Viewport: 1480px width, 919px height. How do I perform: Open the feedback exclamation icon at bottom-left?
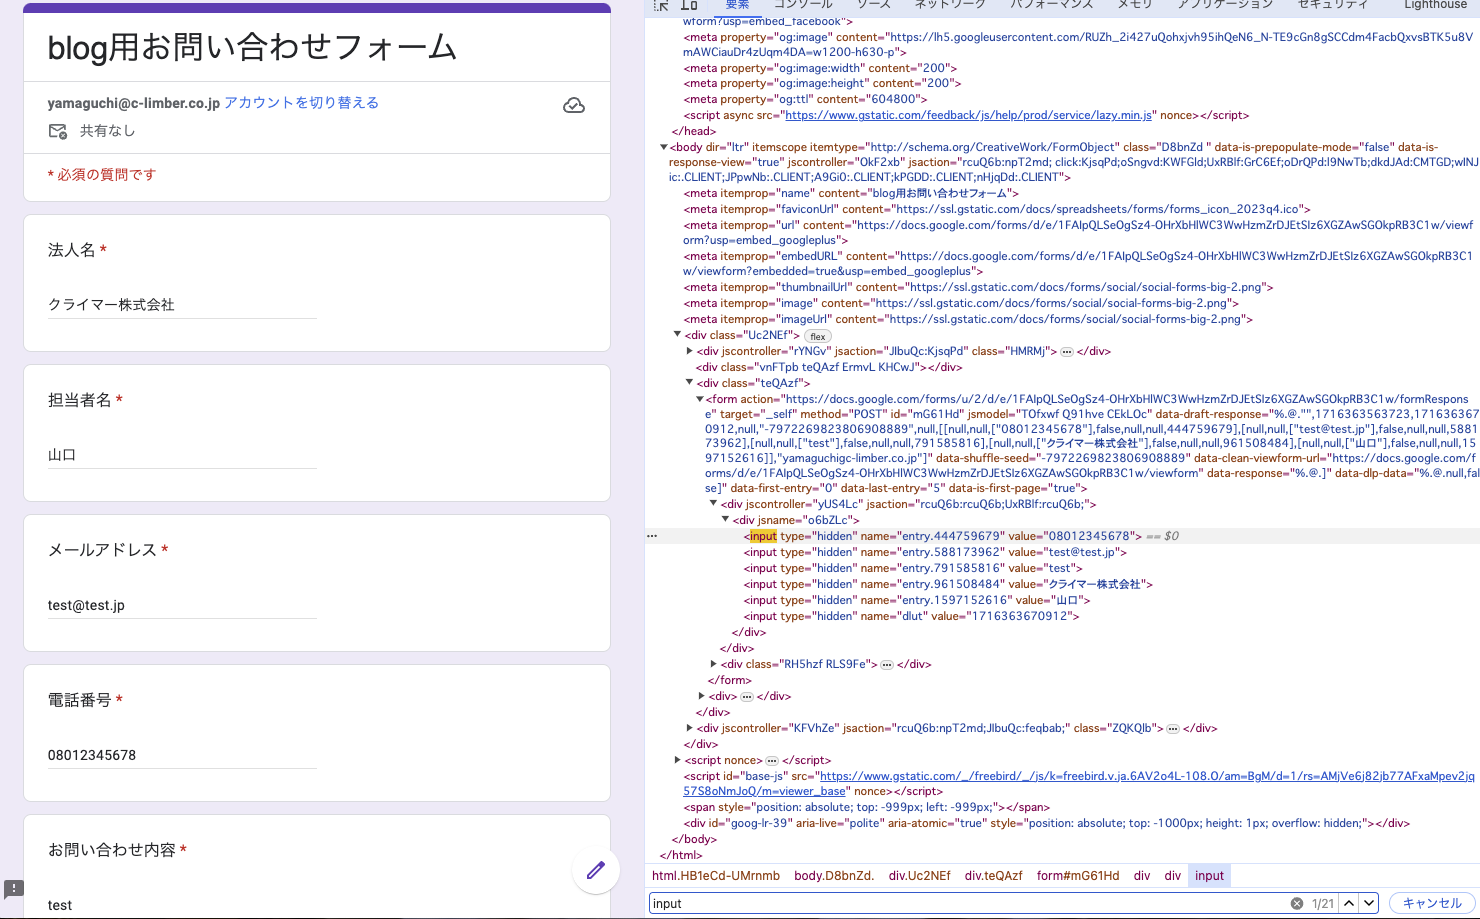tap(14, 888)
